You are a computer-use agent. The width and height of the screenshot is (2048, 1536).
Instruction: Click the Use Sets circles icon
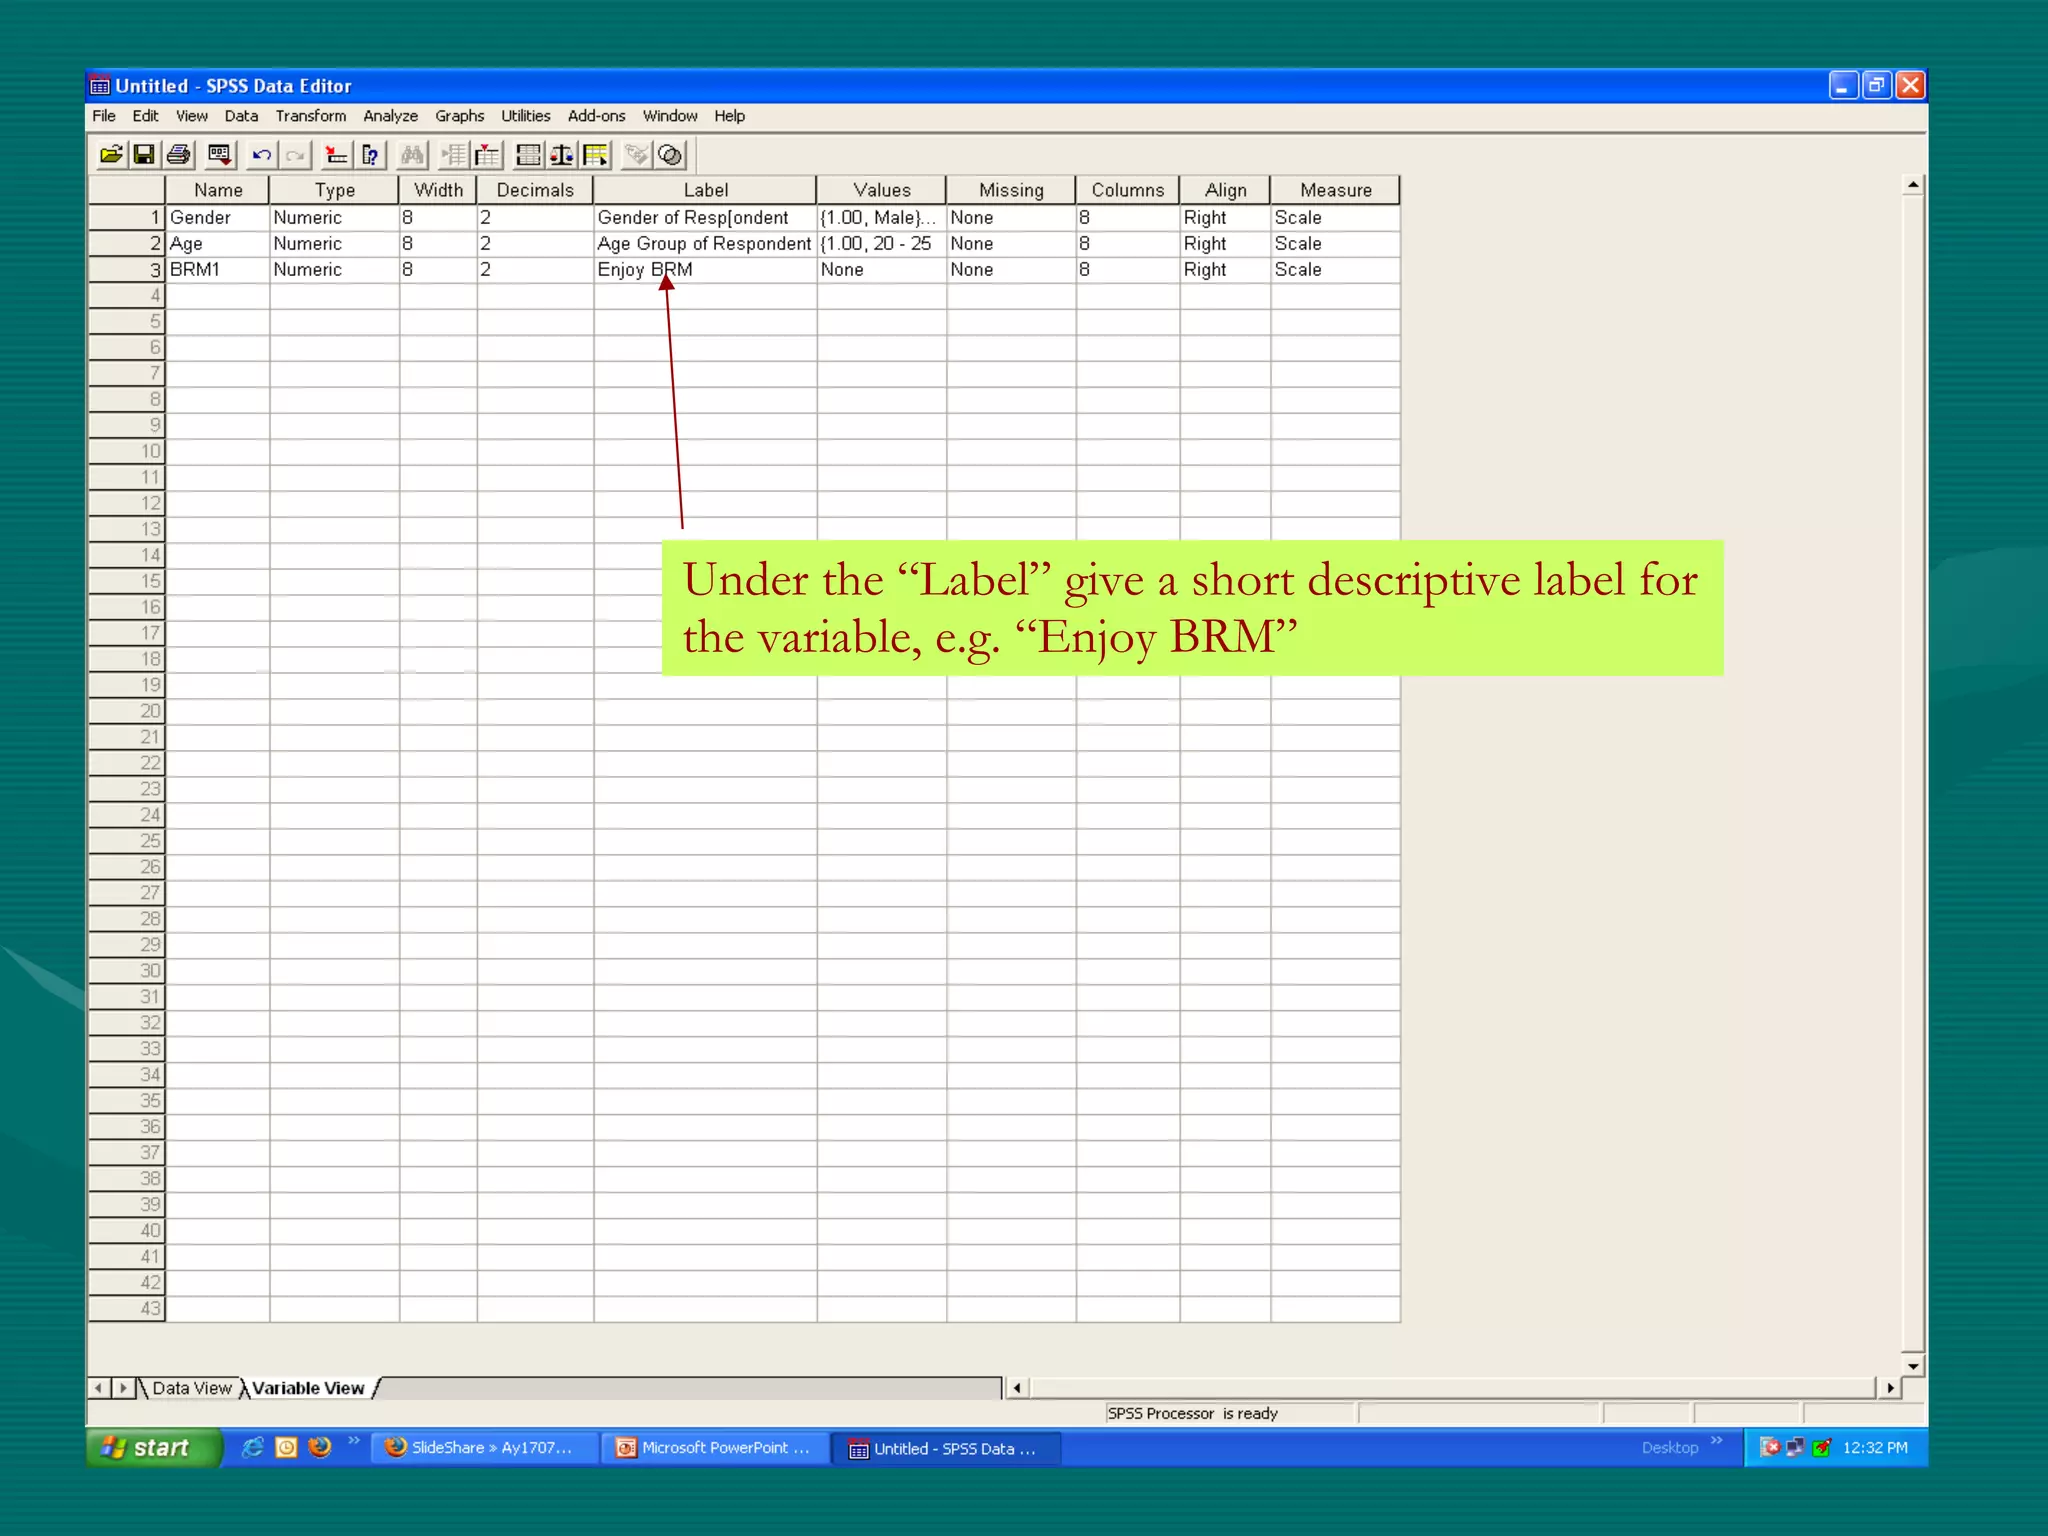pyautogui.click(x=670, y=155)
